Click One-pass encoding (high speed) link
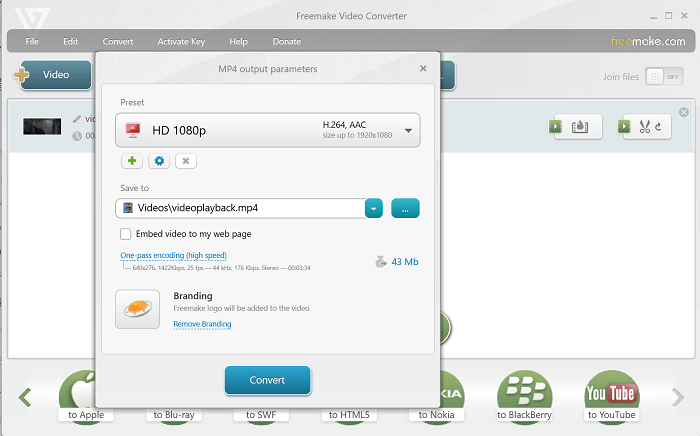Viewport: 700px width, 436px height. tap(173, 255)
